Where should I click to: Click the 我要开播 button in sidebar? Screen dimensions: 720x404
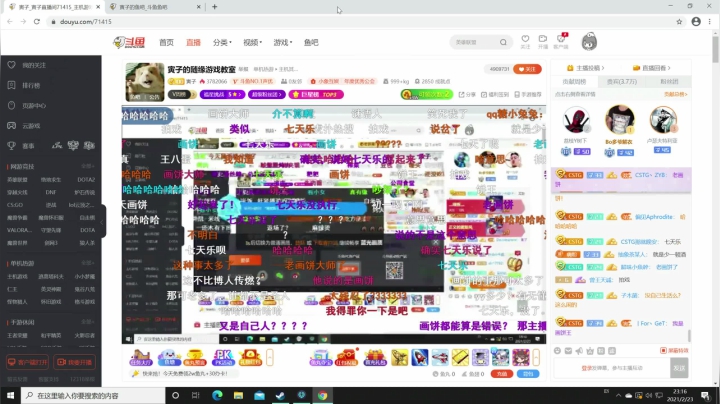click(74, 362)
